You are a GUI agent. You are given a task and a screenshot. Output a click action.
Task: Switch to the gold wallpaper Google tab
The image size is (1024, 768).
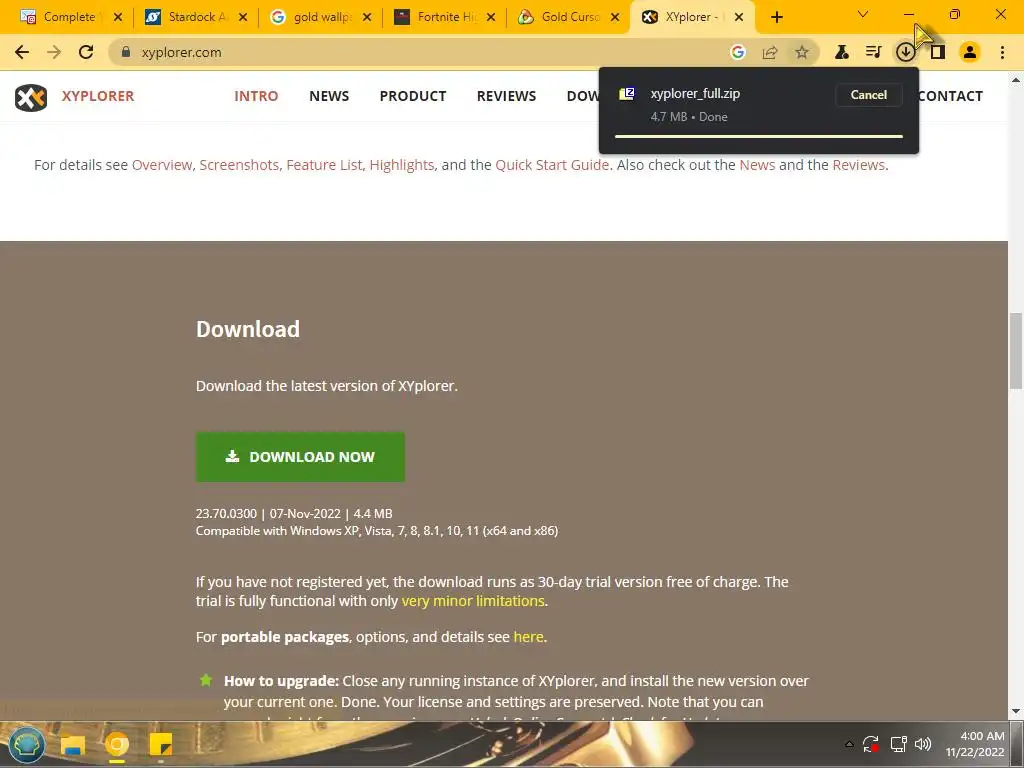click(x=321, y=17)
